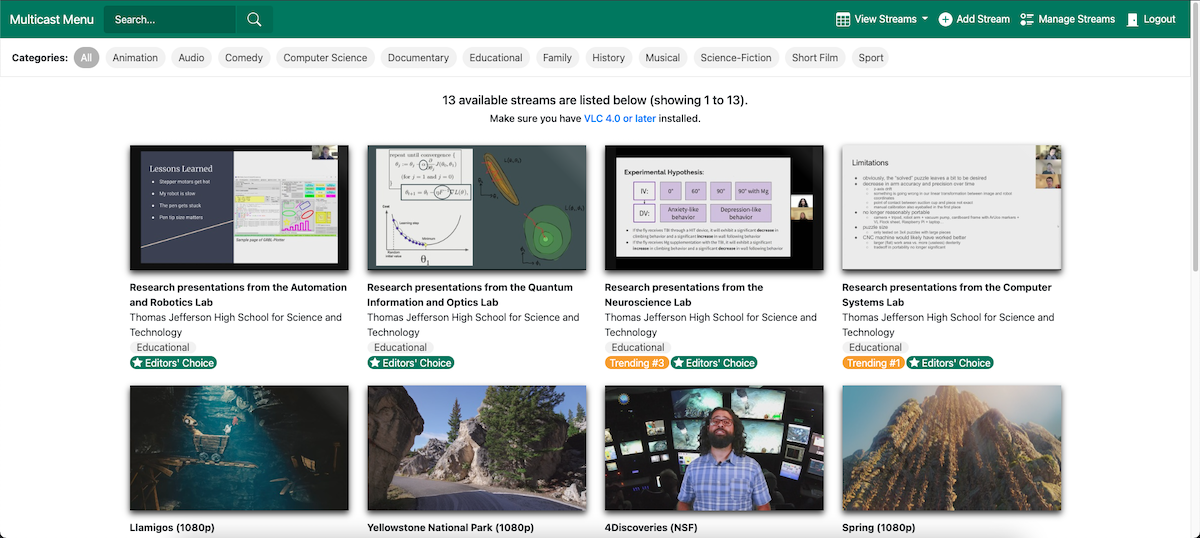
Task: Select the All category filter
Action: (86, 58)
